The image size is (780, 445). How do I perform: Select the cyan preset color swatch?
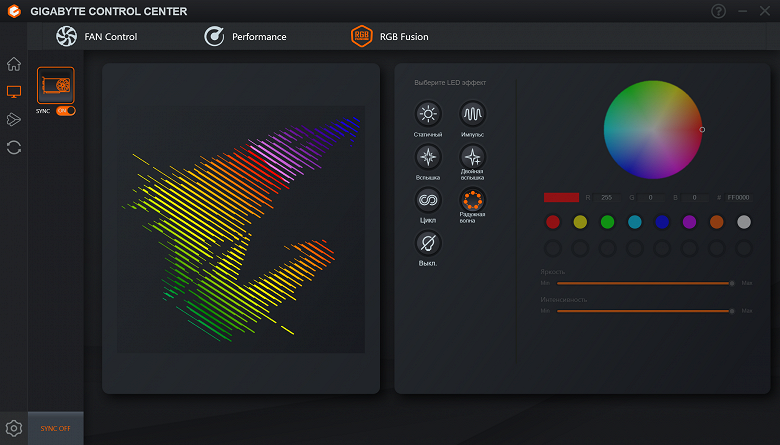click(x=635, y=222)
